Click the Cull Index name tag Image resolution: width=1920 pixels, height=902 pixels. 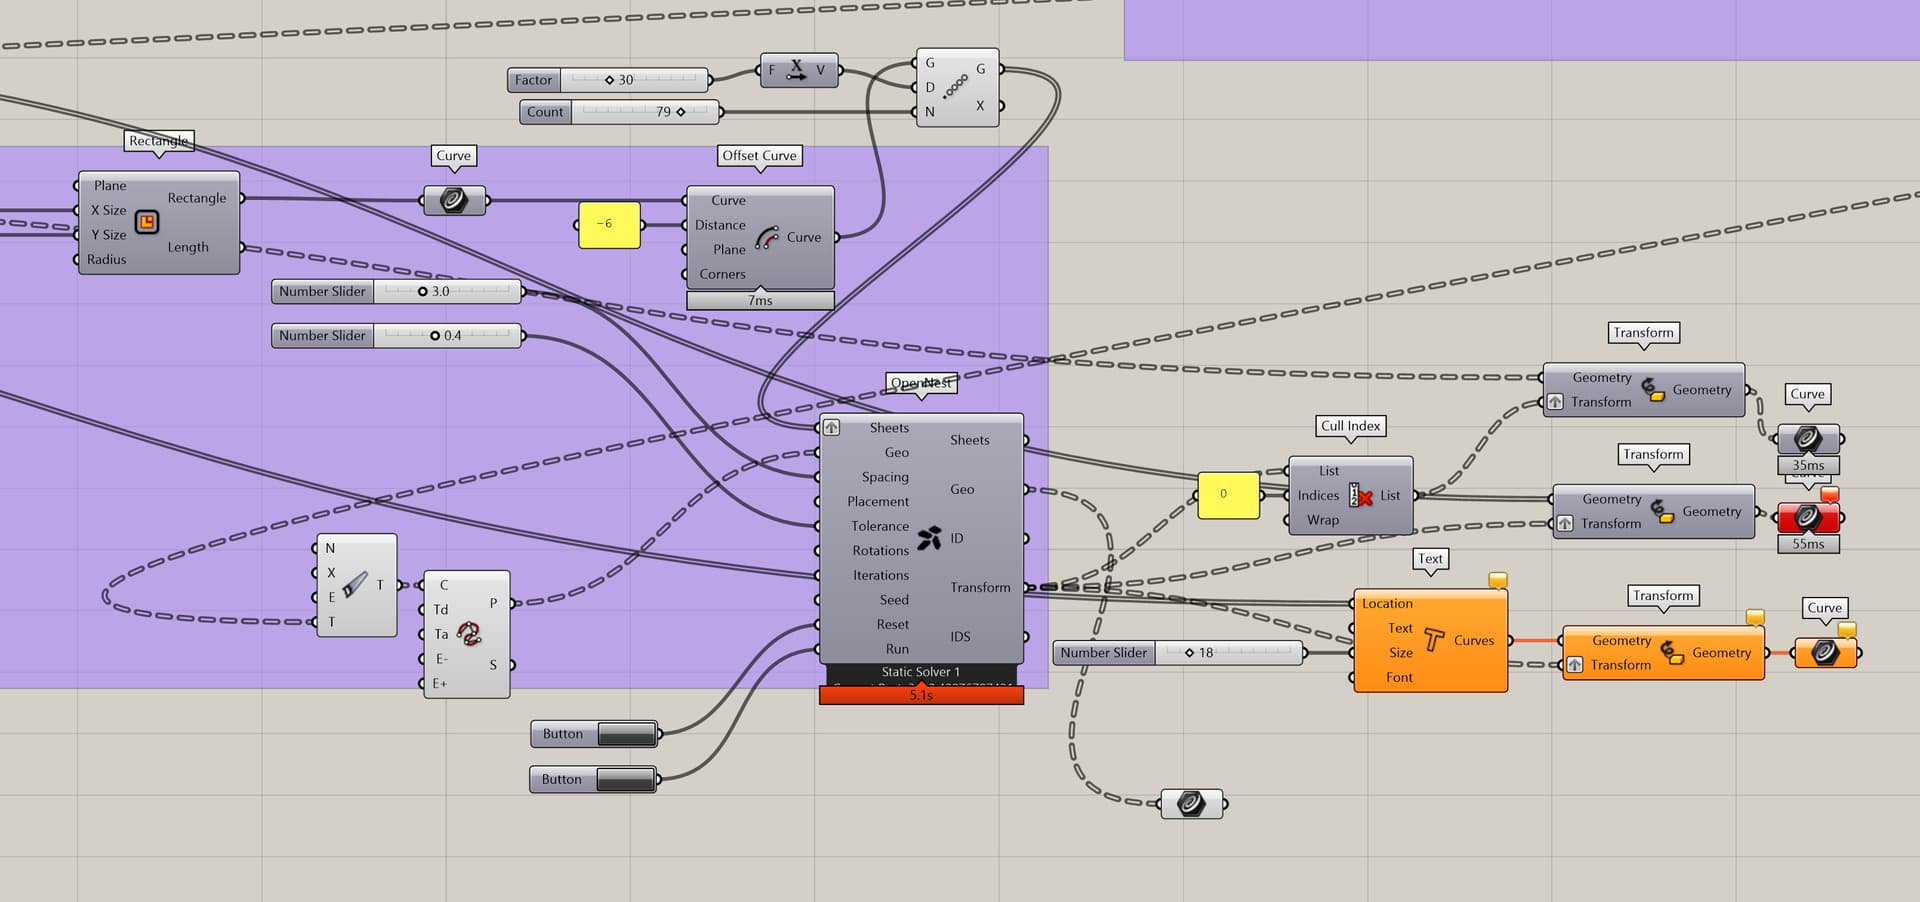[x=1350, y=426]
